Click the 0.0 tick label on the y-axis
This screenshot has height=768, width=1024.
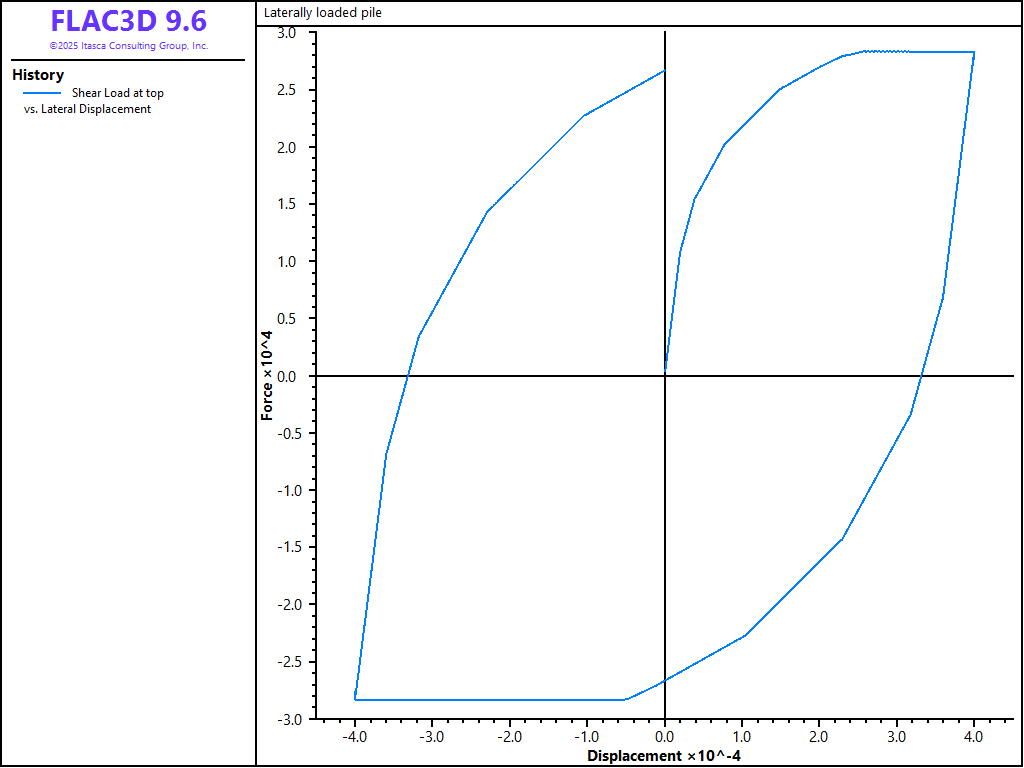[287, 376]
